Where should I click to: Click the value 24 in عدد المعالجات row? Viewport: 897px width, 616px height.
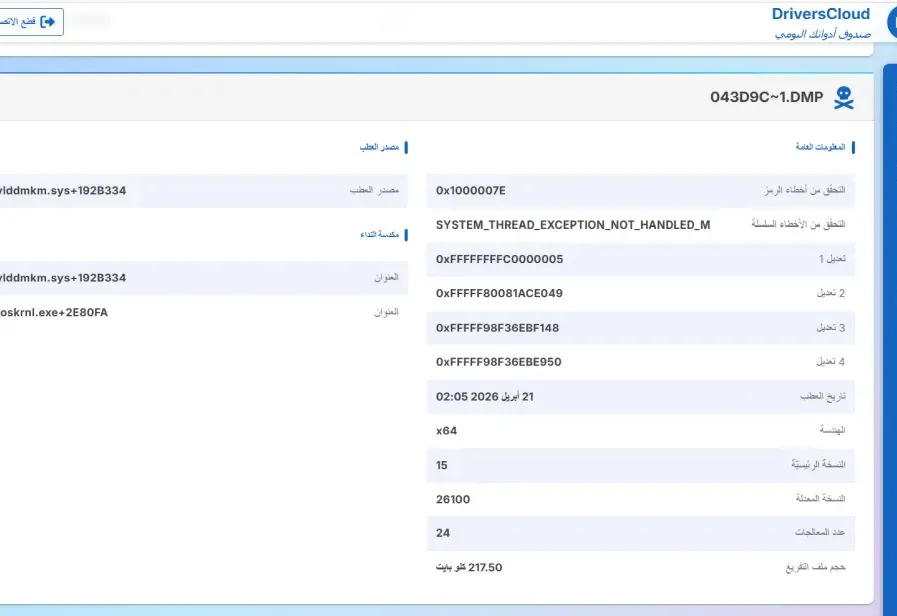pos(443,533)
